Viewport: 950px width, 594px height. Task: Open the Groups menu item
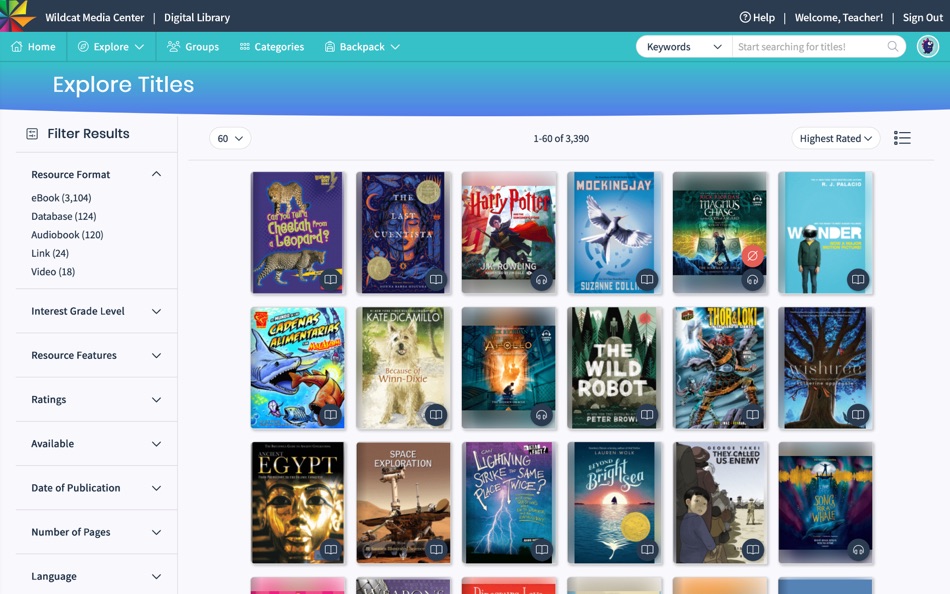tap(193, 47)
